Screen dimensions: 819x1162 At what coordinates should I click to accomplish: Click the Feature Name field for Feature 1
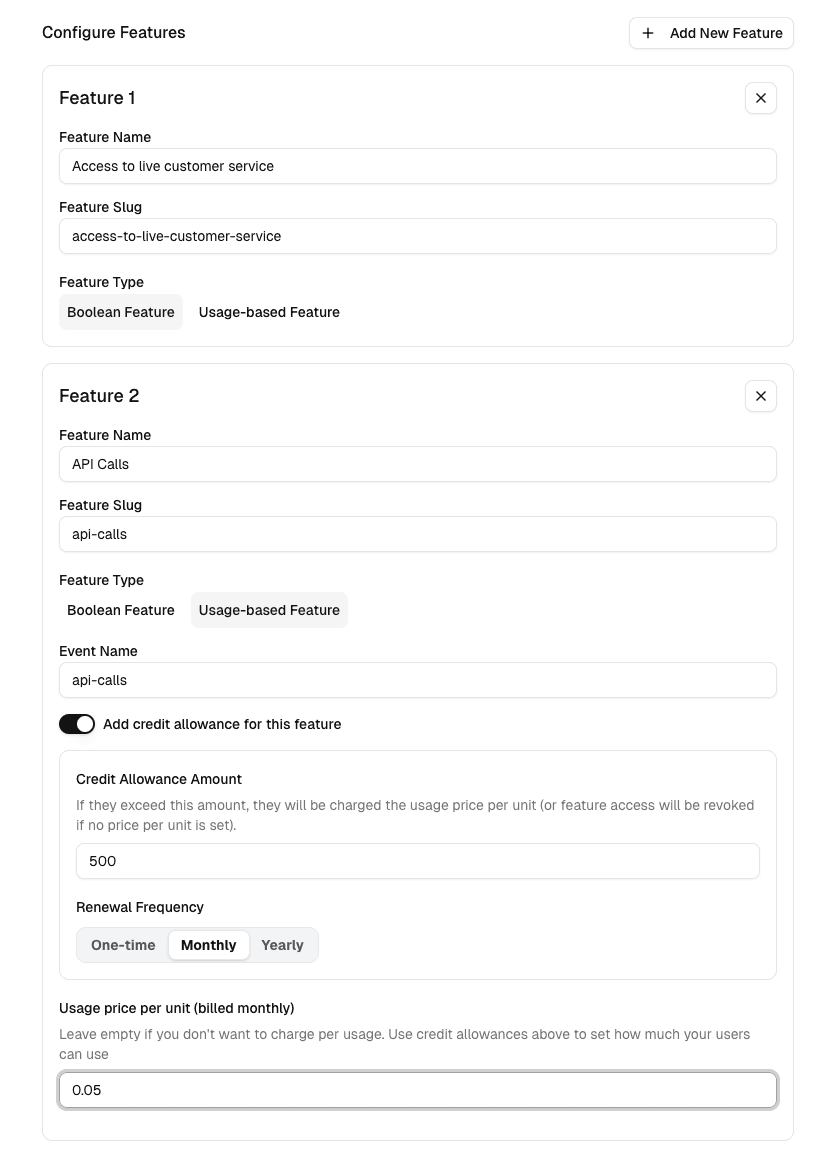[x=418, y=166]
